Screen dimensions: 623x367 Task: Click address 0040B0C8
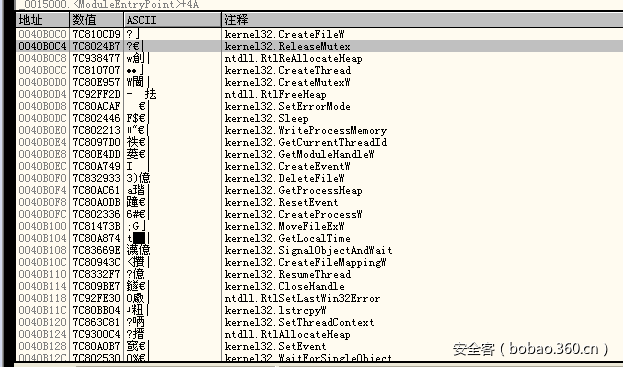[x=42, y=58]
